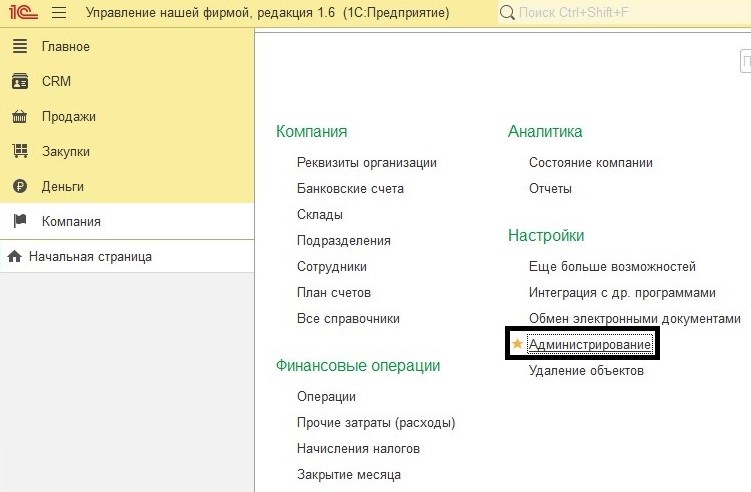Open Удаление объектов

(x=586, y=371)
